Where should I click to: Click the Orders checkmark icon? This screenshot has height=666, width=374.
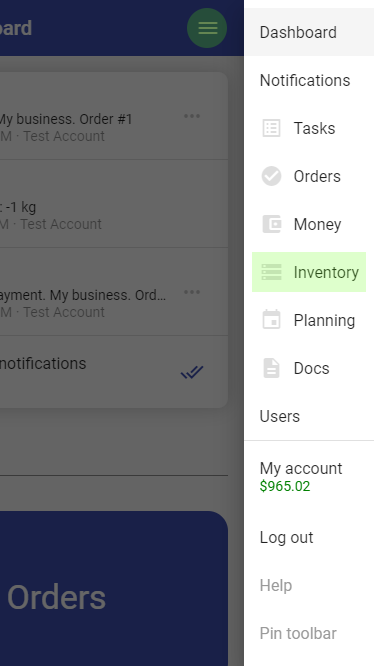(x=271, y=176)
